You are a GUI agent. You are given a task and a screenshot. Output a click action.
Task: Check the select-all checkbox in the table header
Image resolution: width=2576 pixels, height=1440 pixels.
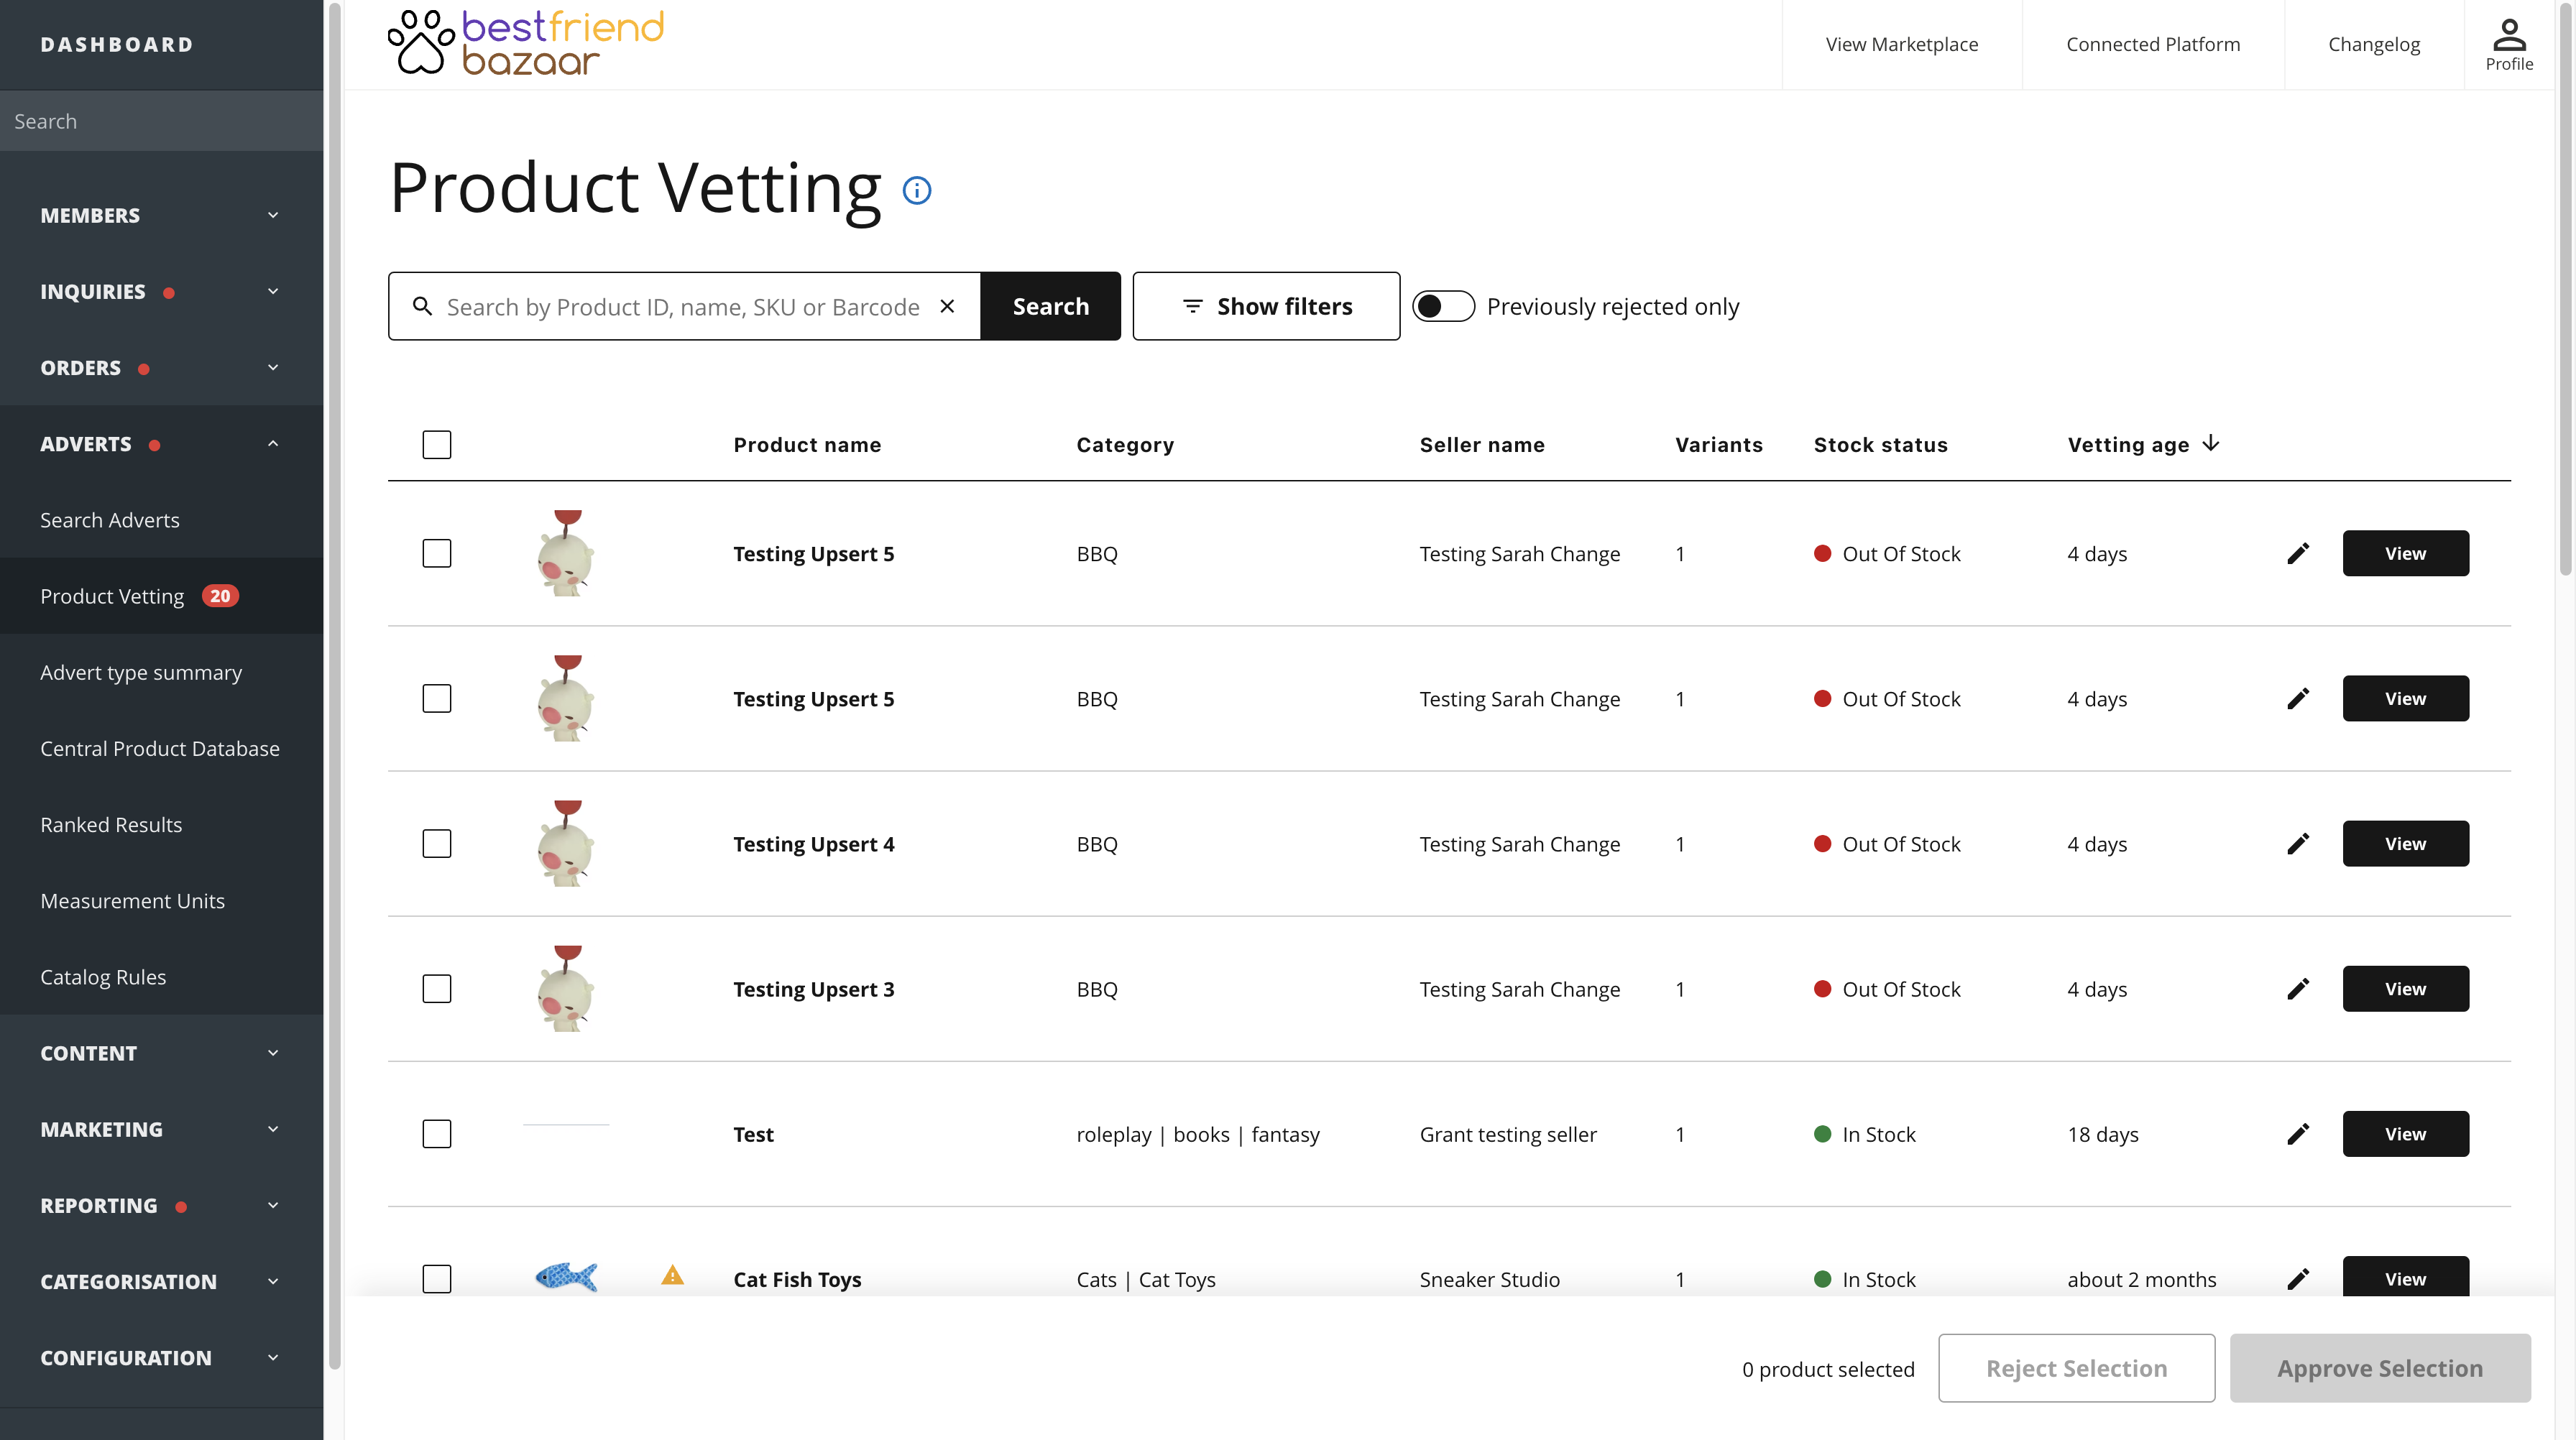tap(437, 444)
